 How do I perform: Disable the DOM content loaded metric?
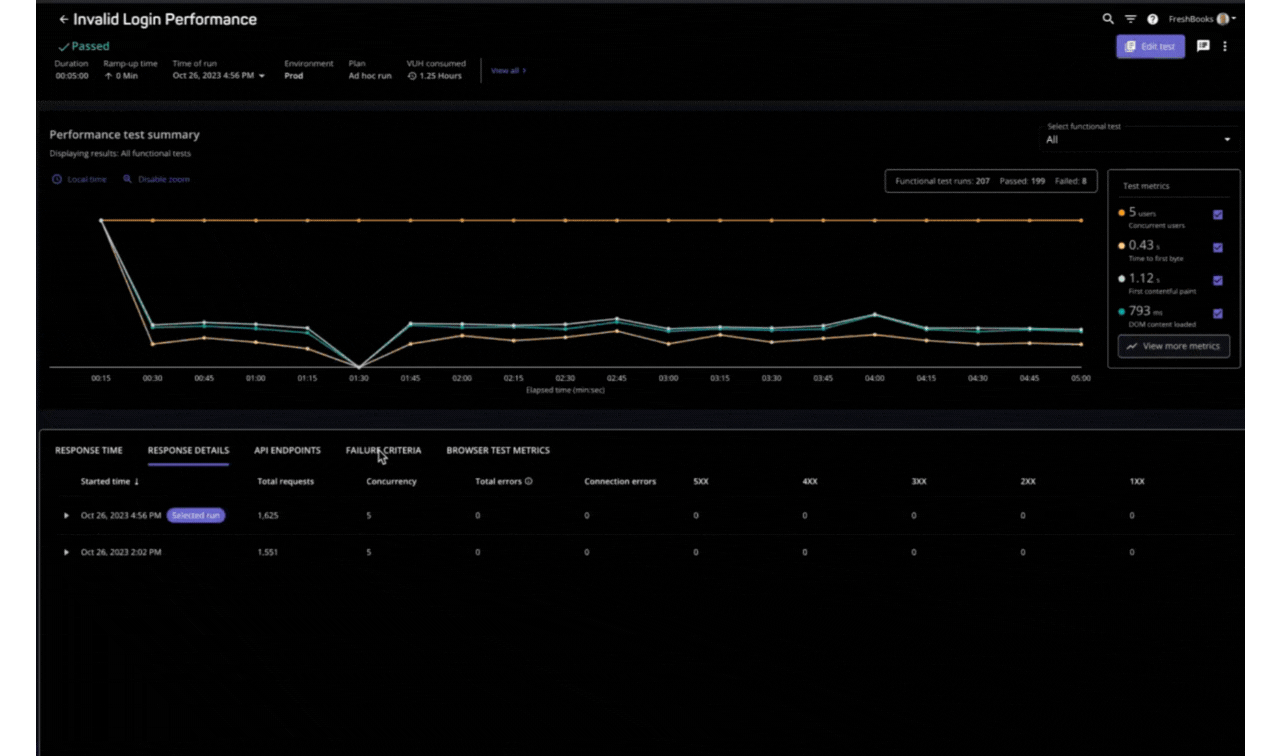click(1218, 313)
